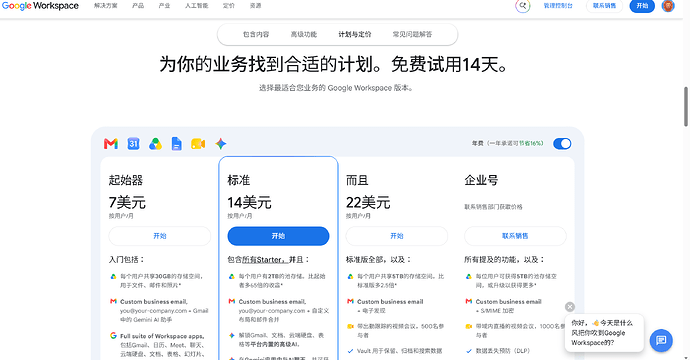Open the 定价 menu item
Screen dimensions: 690x360
click(x=229, y=6)
